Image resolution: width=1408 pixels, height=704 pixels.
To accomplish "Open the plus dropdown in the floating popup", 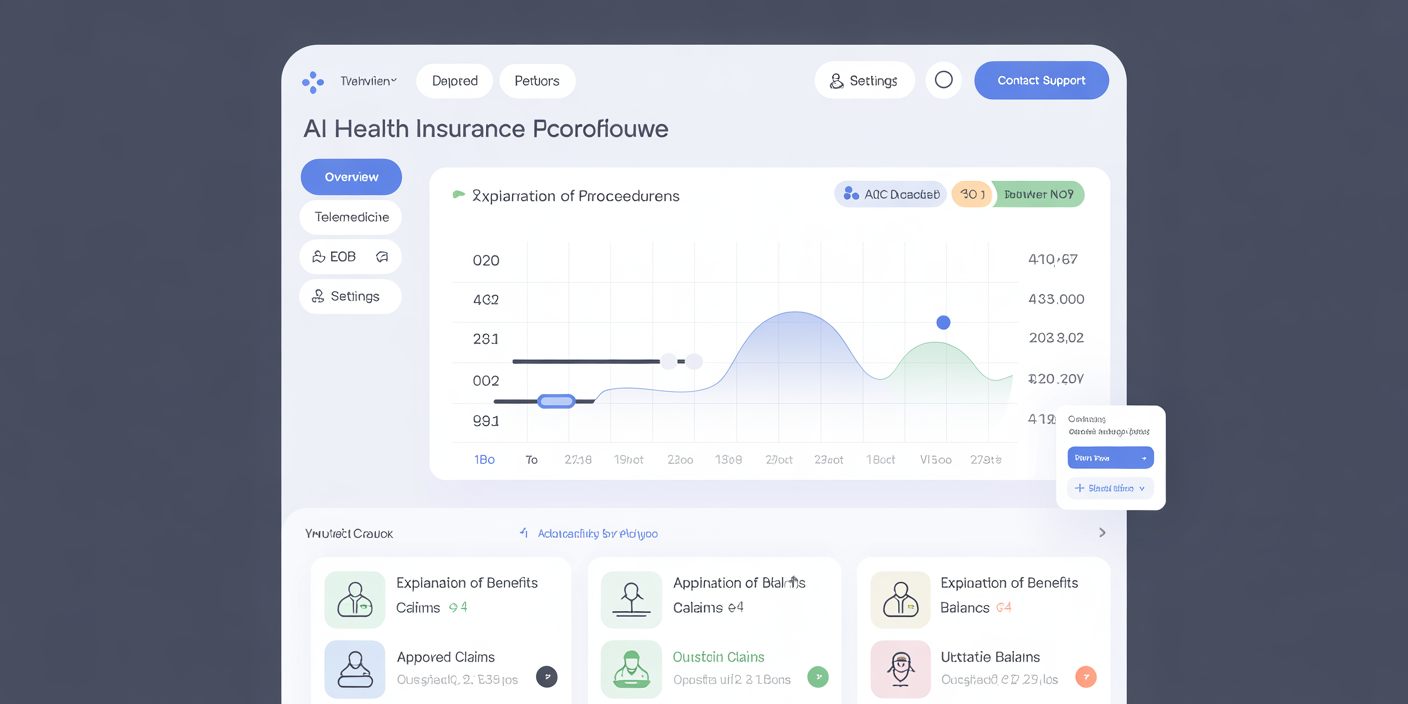I will click(1111, 488).
